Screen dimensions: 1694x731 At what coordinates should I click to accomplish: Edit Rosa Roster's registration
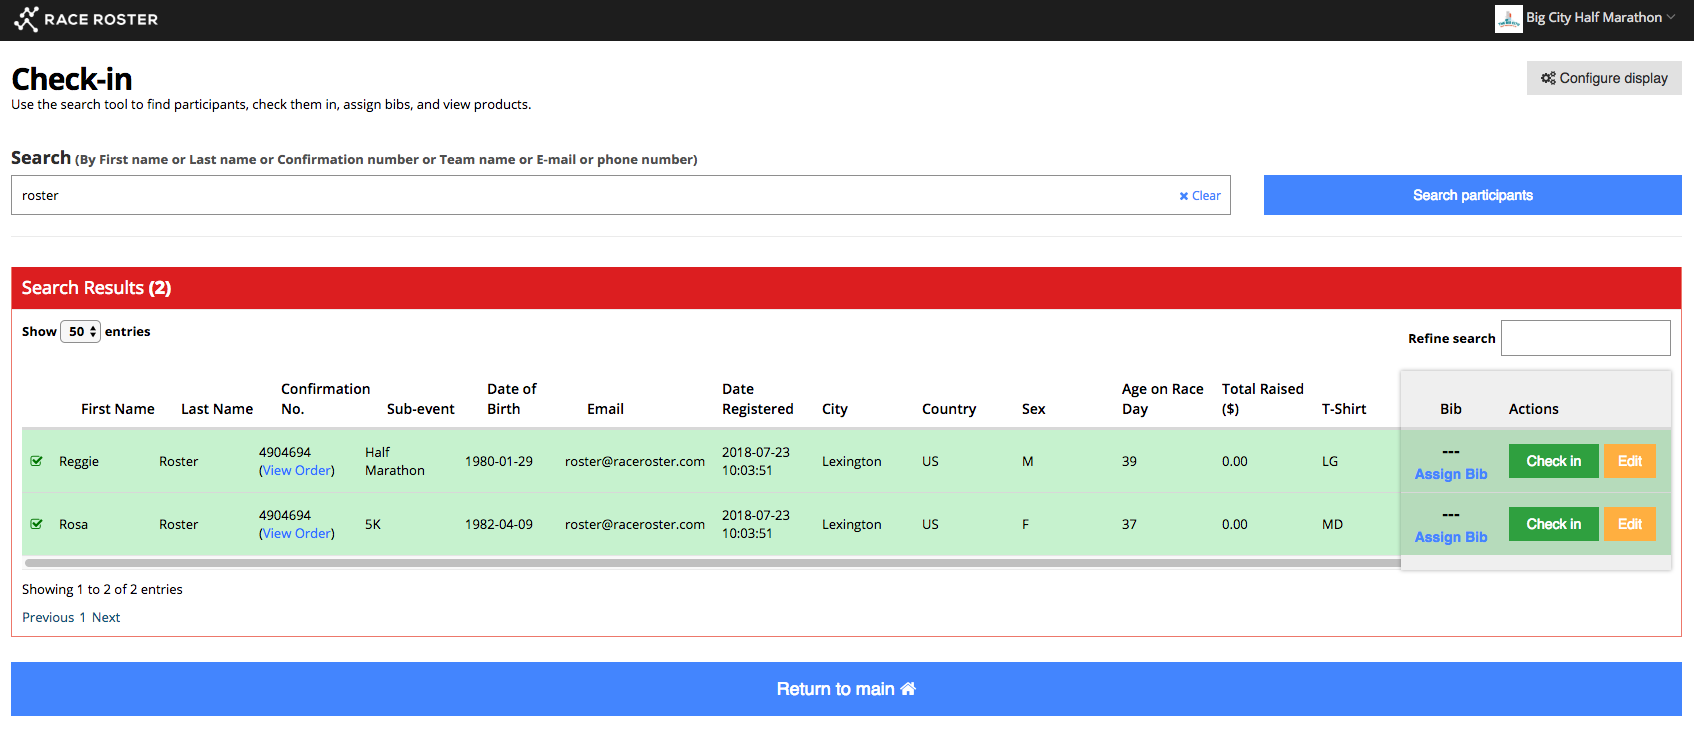click(1629, 524)
